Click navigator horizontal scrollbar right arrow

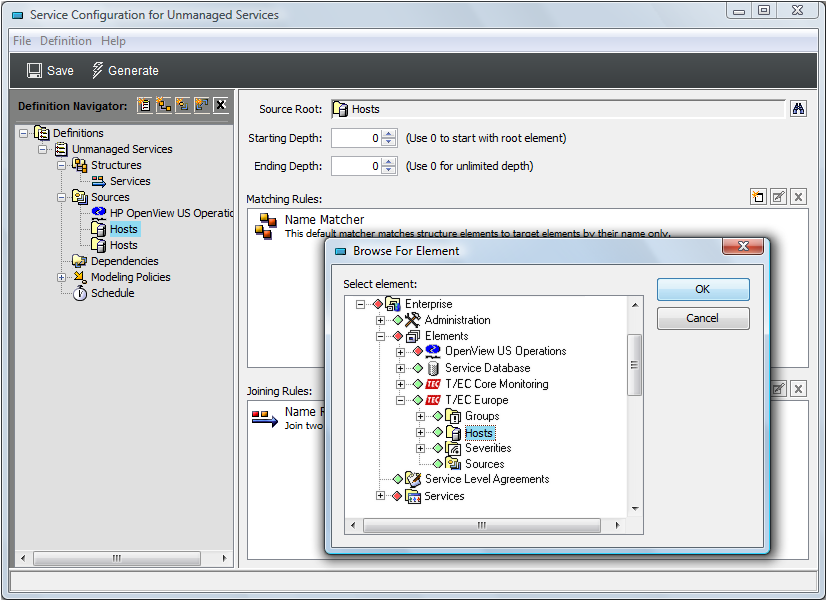[x=224, y=558]
